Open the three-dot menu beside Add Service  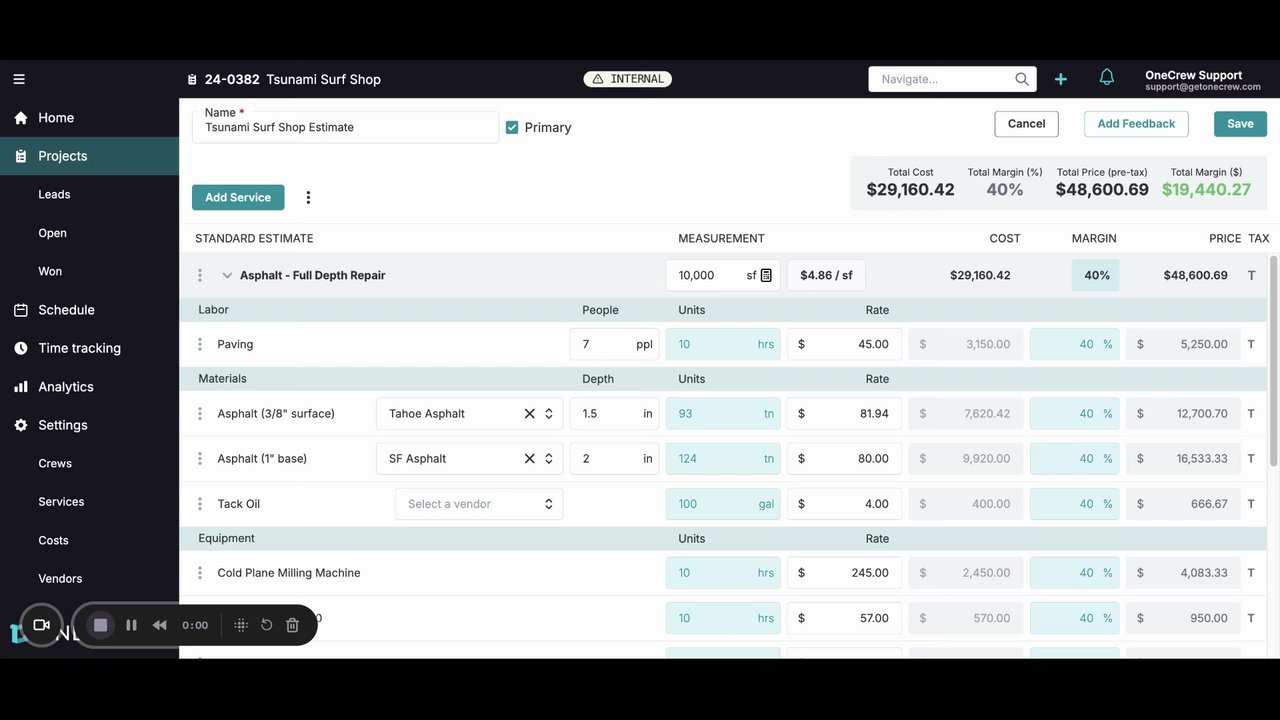308,198
